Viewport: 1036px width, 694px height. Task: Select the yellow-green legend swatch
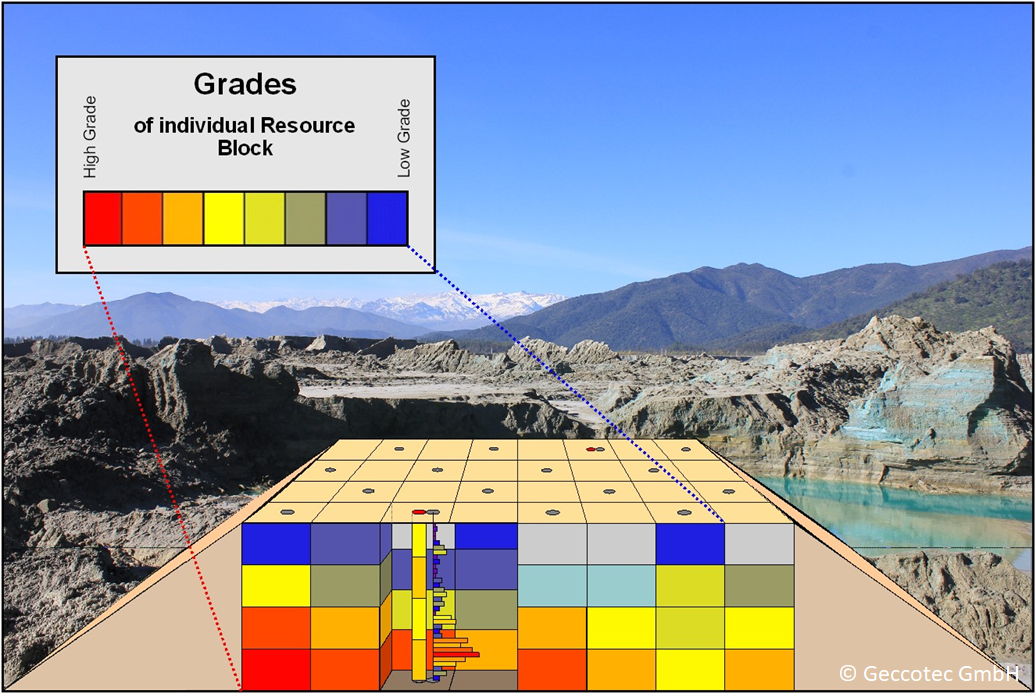265,219
